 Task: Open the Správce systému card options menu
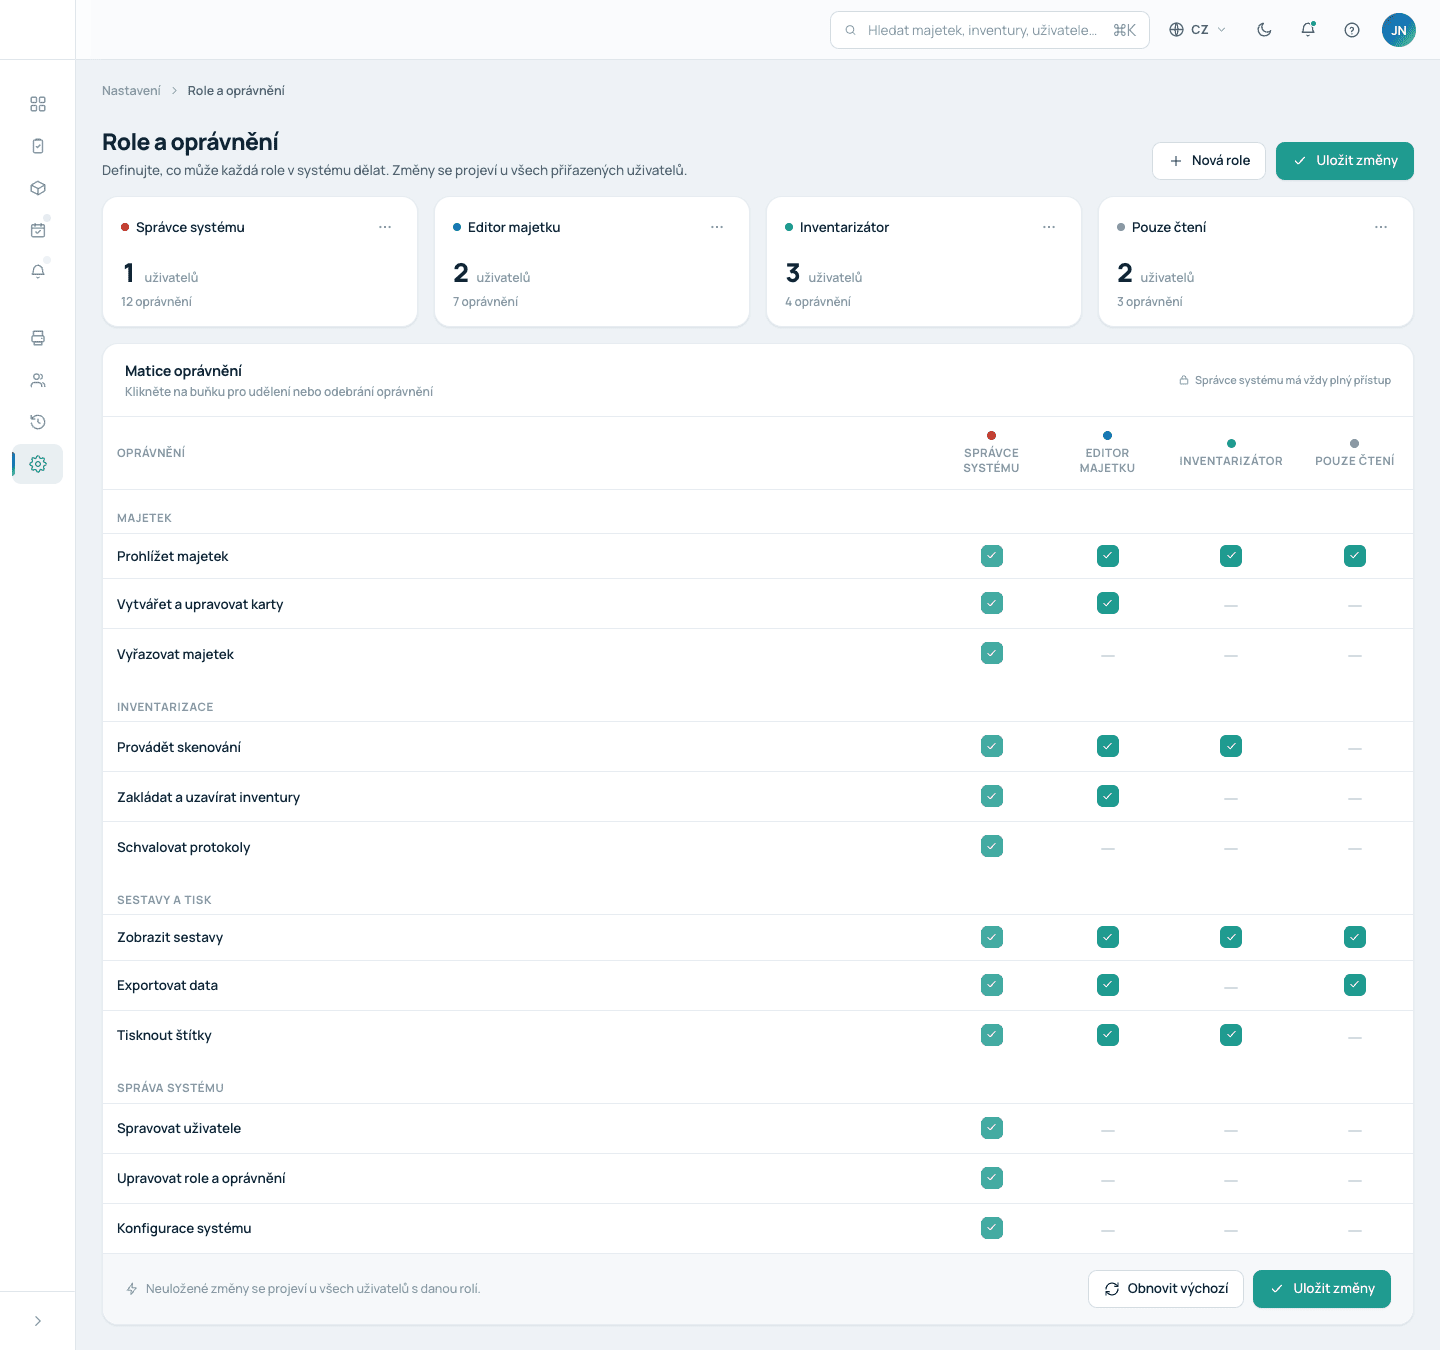[x=385, y=227]
